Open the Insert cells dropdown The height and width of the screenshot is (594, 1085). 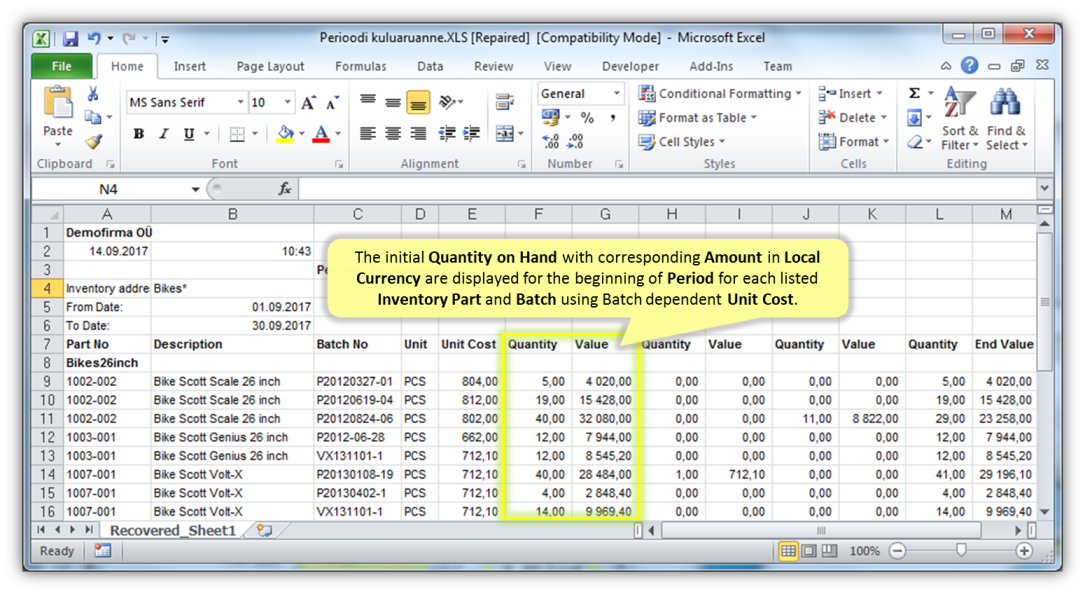[x=879, y=93]
